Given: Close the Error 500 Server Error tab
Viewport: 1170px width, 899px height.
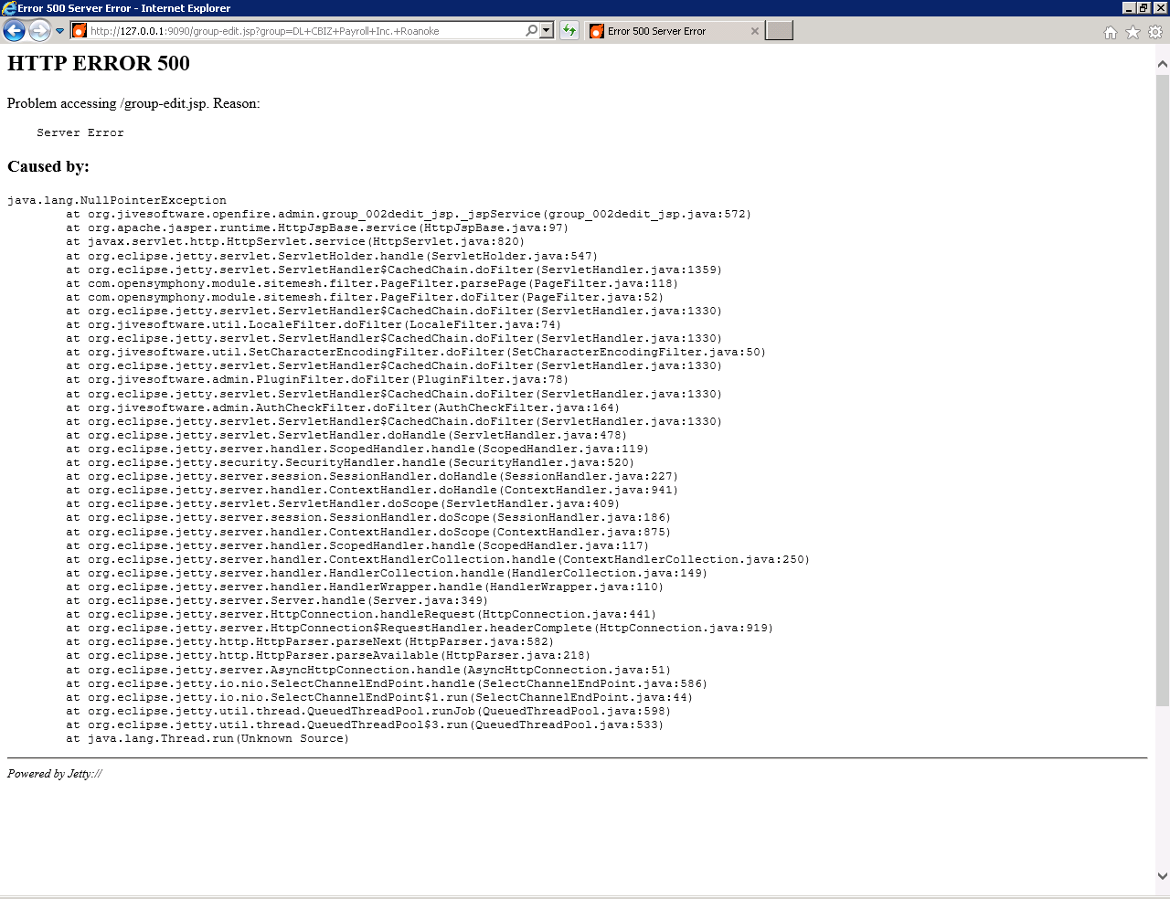Looking at the screenshot, I should point(754,31).
